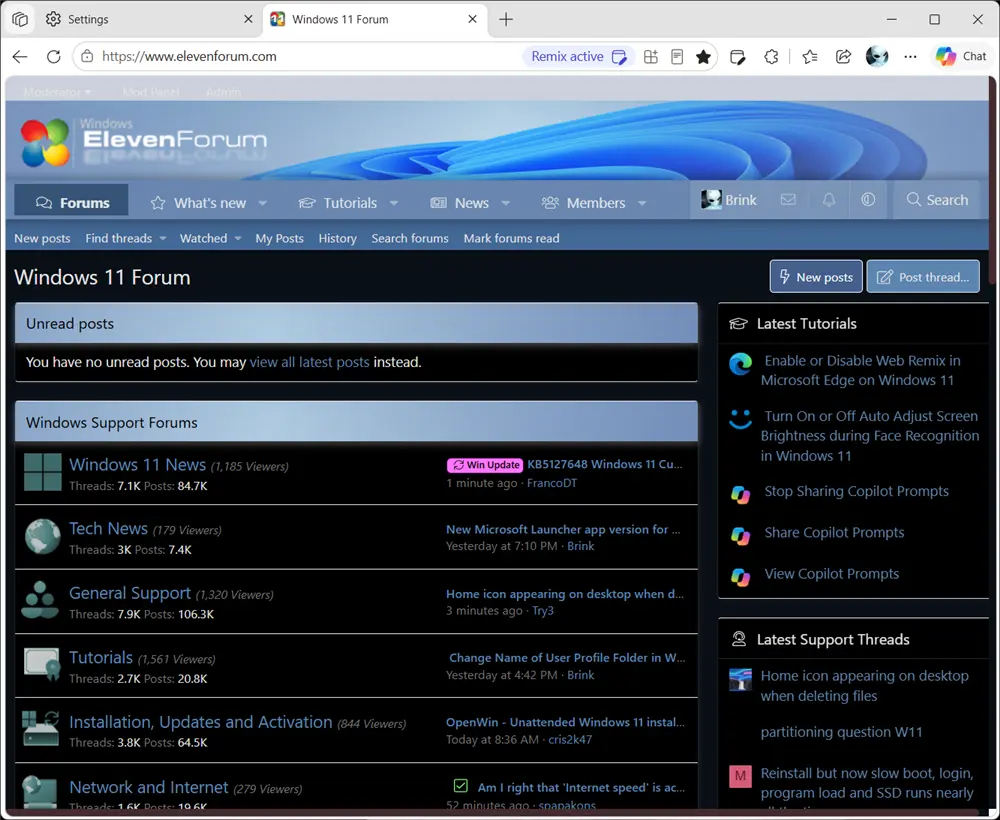Image resolution: width=1000 pixels, height=820 pixels.
Task: Open the Tutorials nav item
Action: point(341,203)
